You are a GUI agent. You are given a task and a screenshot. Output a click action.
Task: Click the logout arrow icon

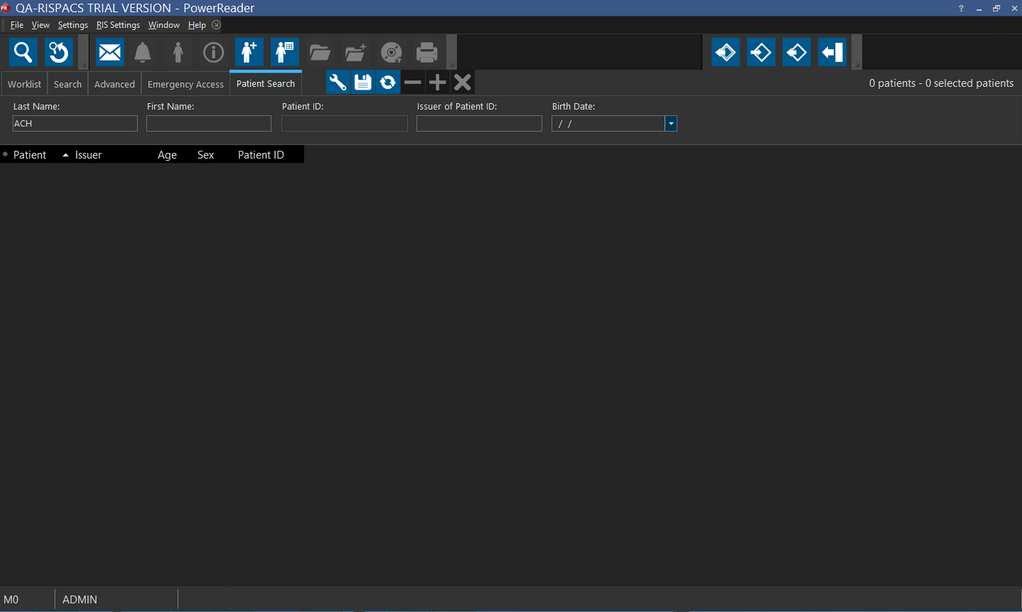[832, 52]
